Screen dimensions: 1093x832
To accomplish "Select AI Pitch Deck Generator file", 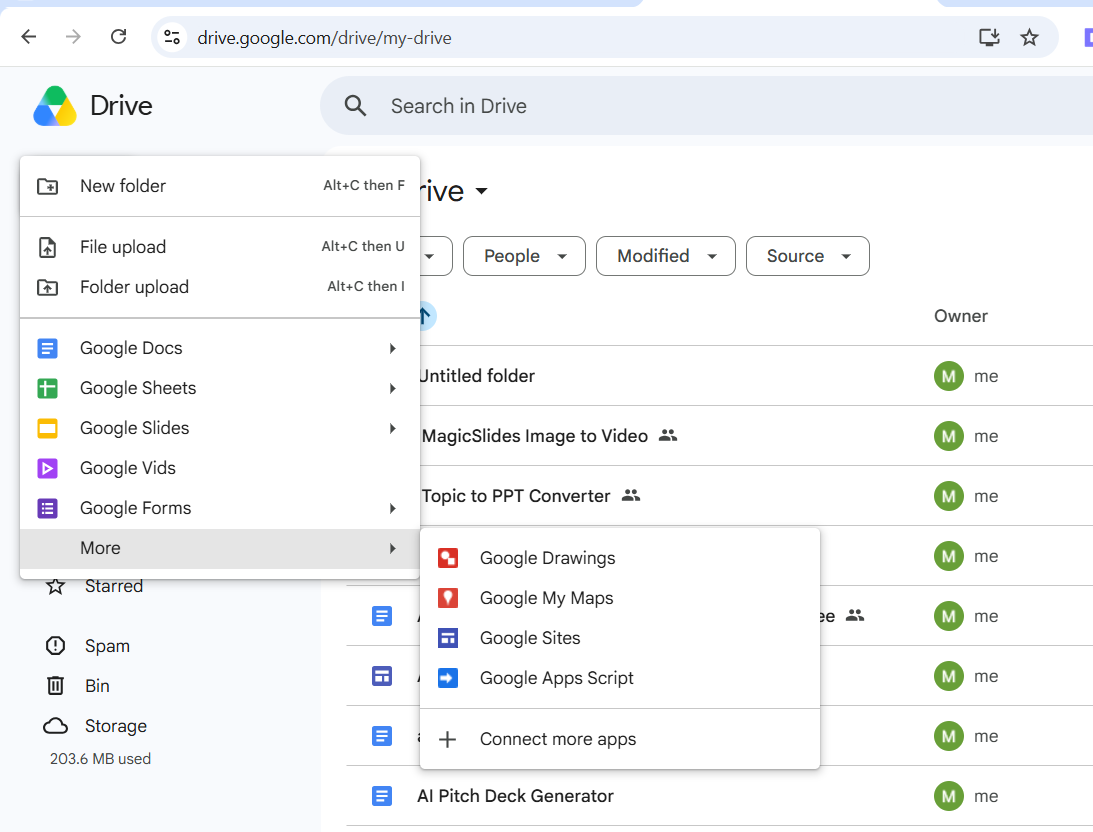I will (515, 796).
